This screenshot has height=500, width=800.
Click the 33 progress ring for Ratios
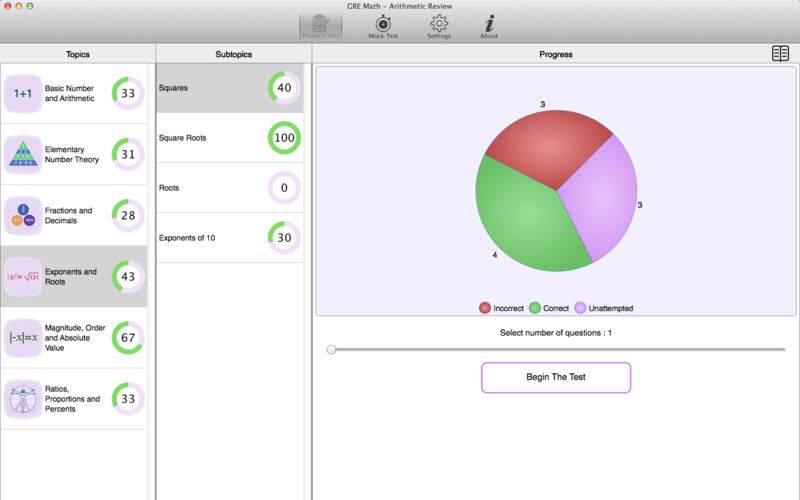pos(128,398)
